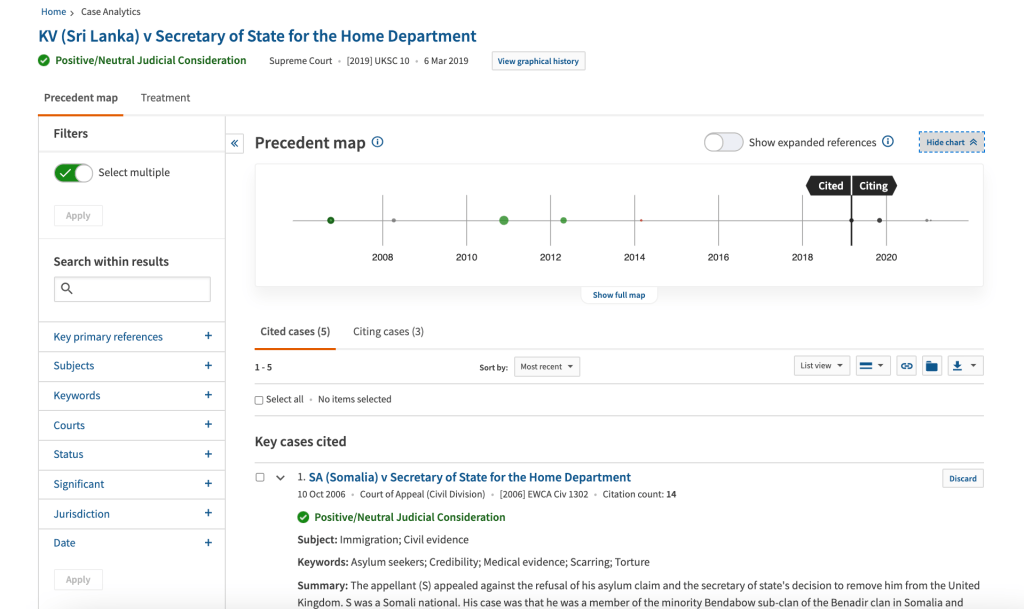This screenshot has width=1024, height=609.
Task: Click info icon next to Show expanded references
Action: point(887,142)
